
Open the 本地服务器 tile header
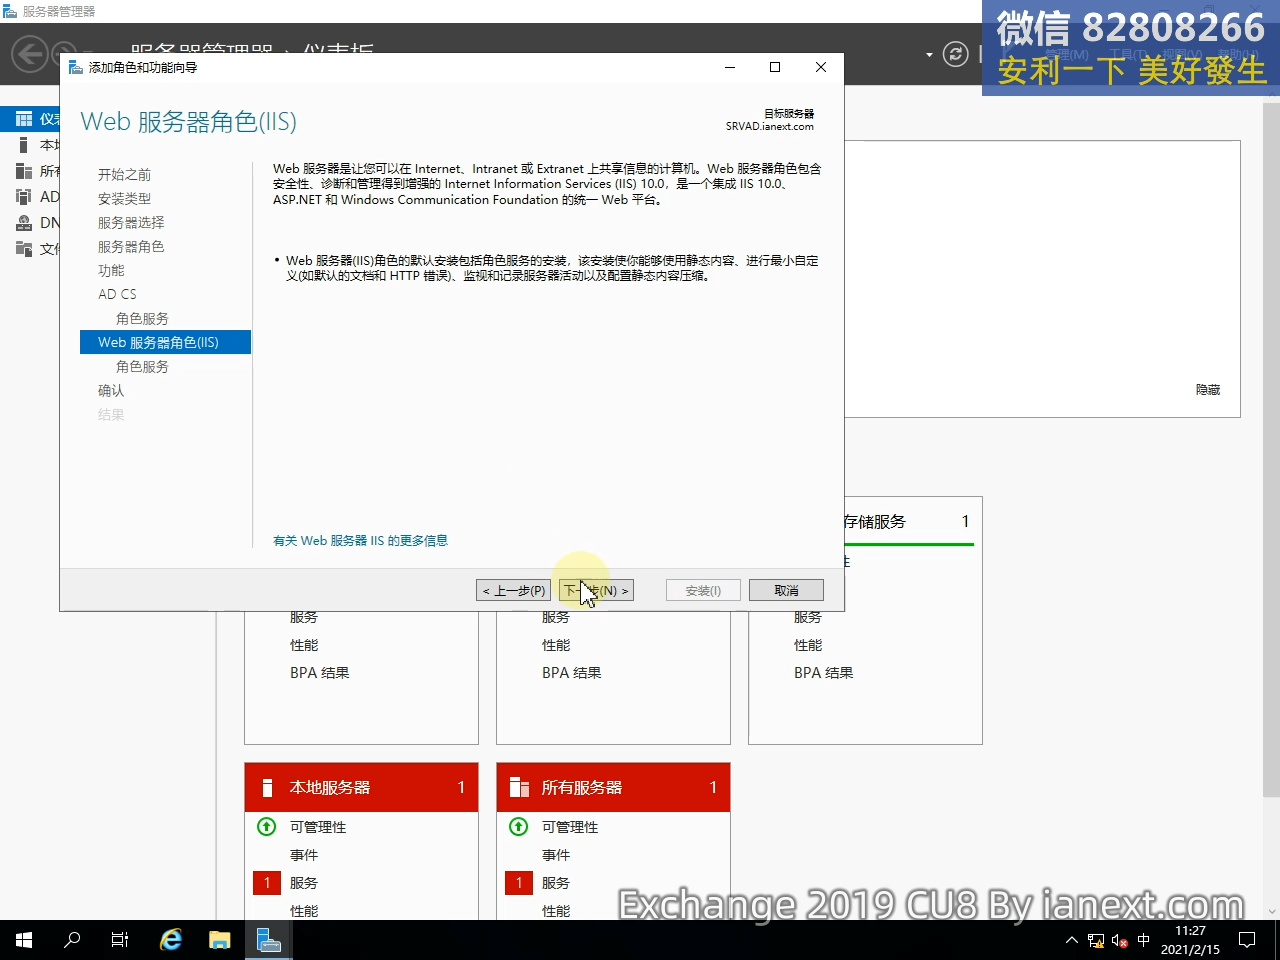click(361, 787)
